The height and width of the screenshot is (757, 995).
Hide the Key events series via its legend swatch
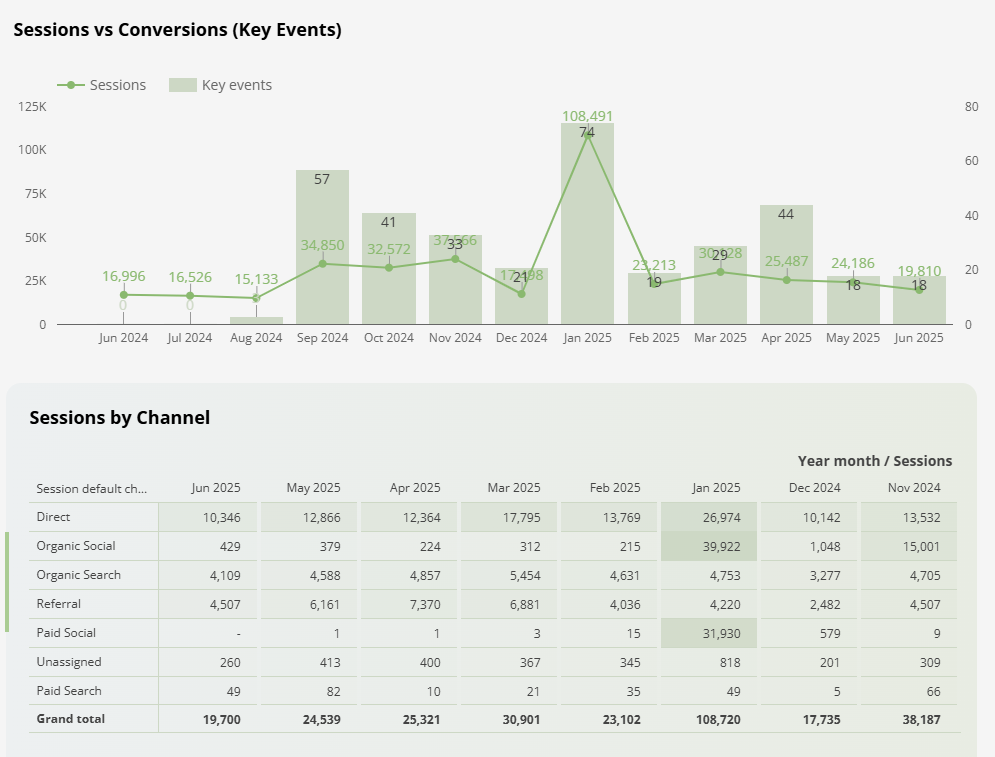pos(185,85)
